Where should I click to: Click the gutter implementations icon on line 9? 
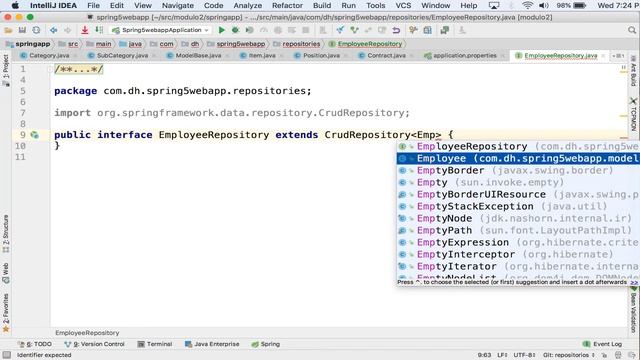(35, 135)
